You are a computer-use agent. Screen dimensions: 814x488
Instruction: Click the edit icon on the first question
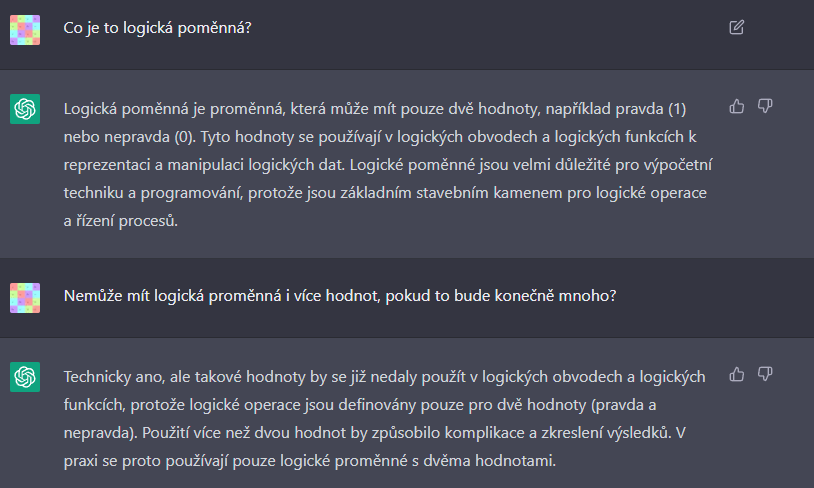[x=737, y=27]
